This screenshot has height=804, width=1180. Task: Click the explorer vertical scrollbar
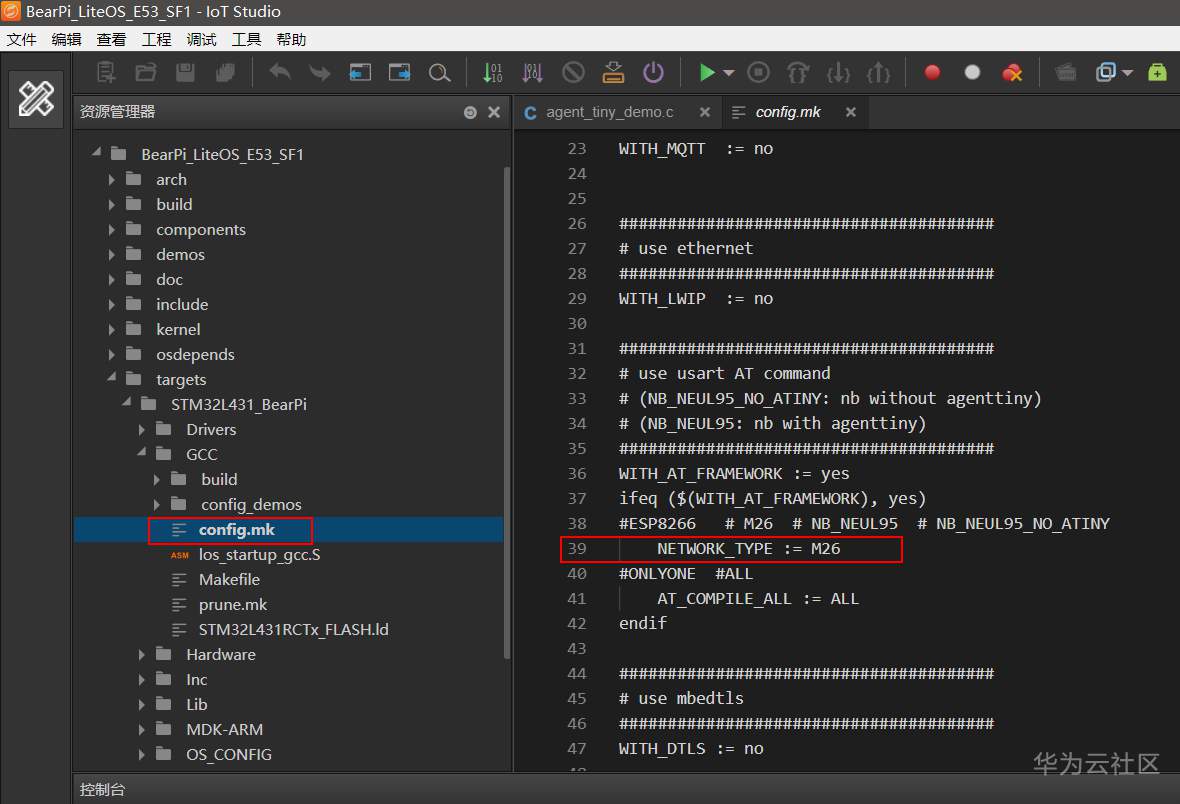[x=506, y=414]
